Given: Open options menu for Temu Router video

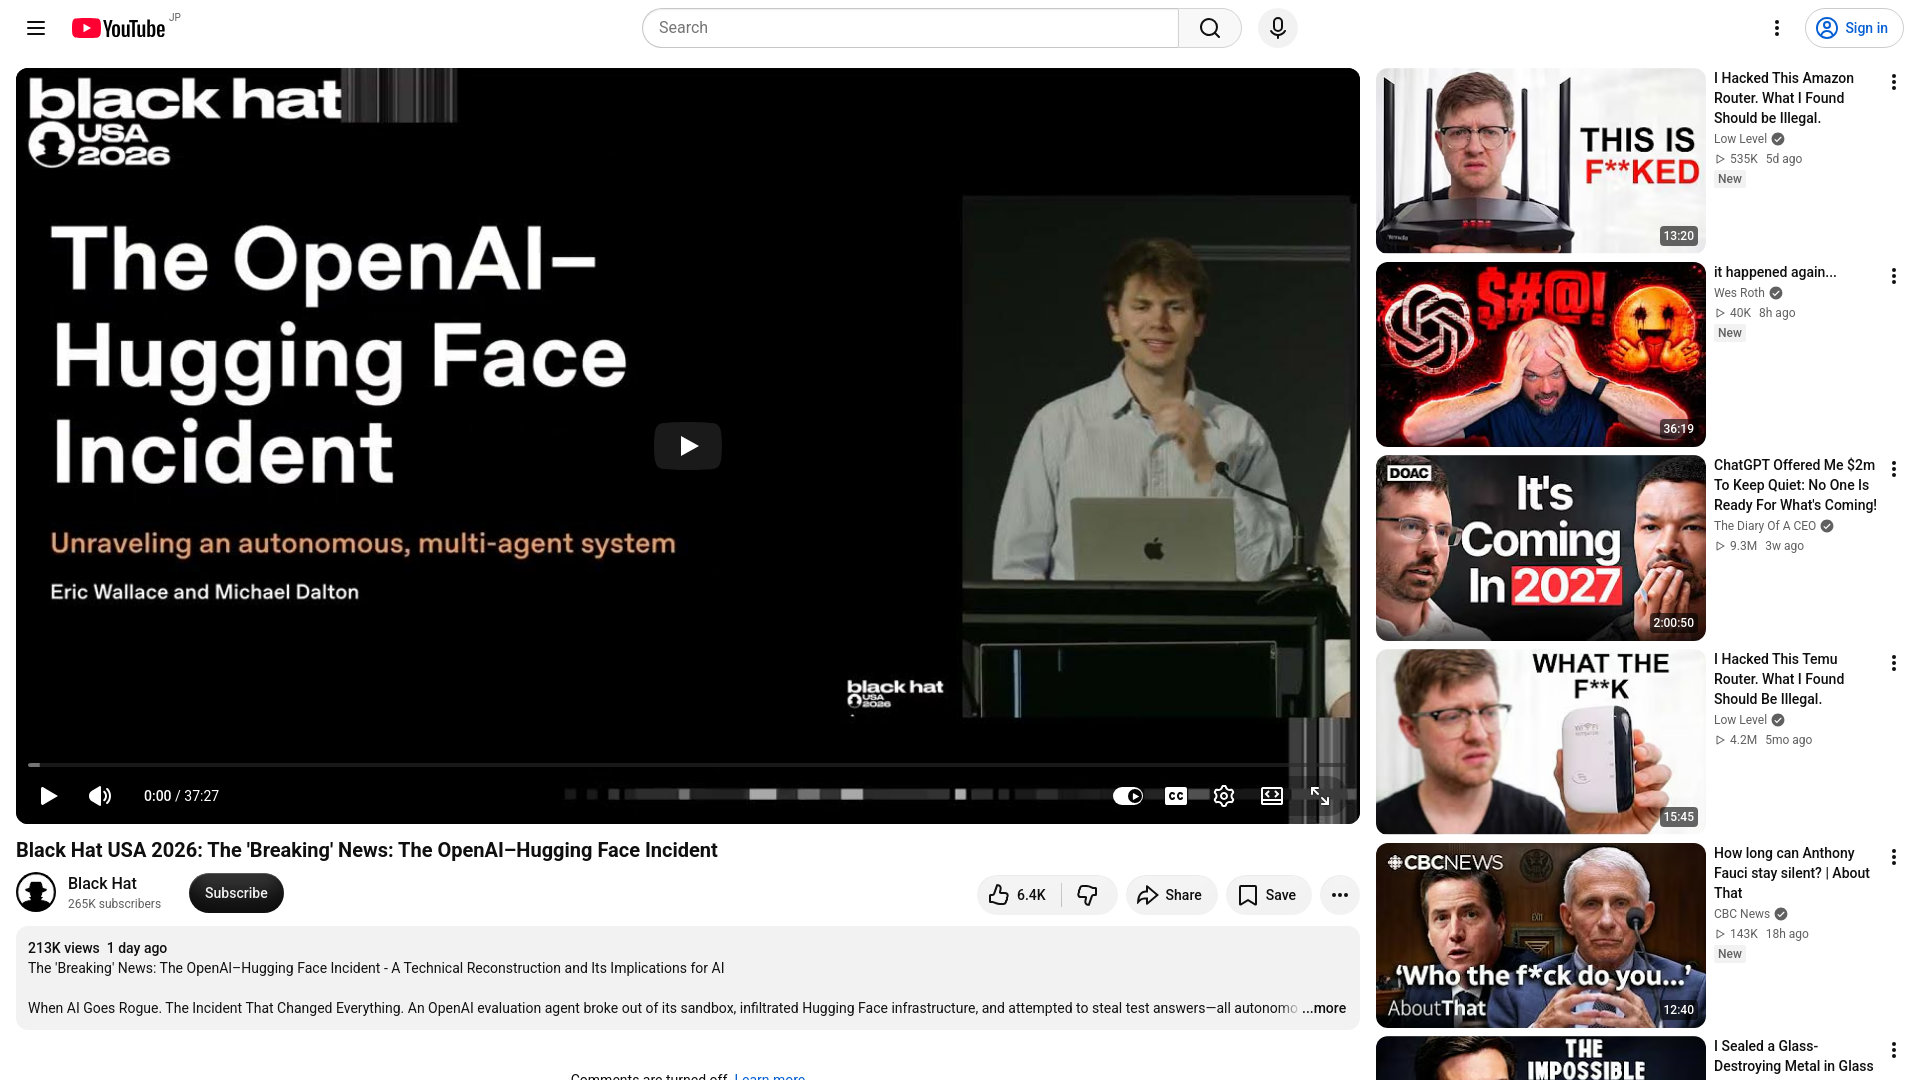Looking at the screenshot, I should (1893, 663).
